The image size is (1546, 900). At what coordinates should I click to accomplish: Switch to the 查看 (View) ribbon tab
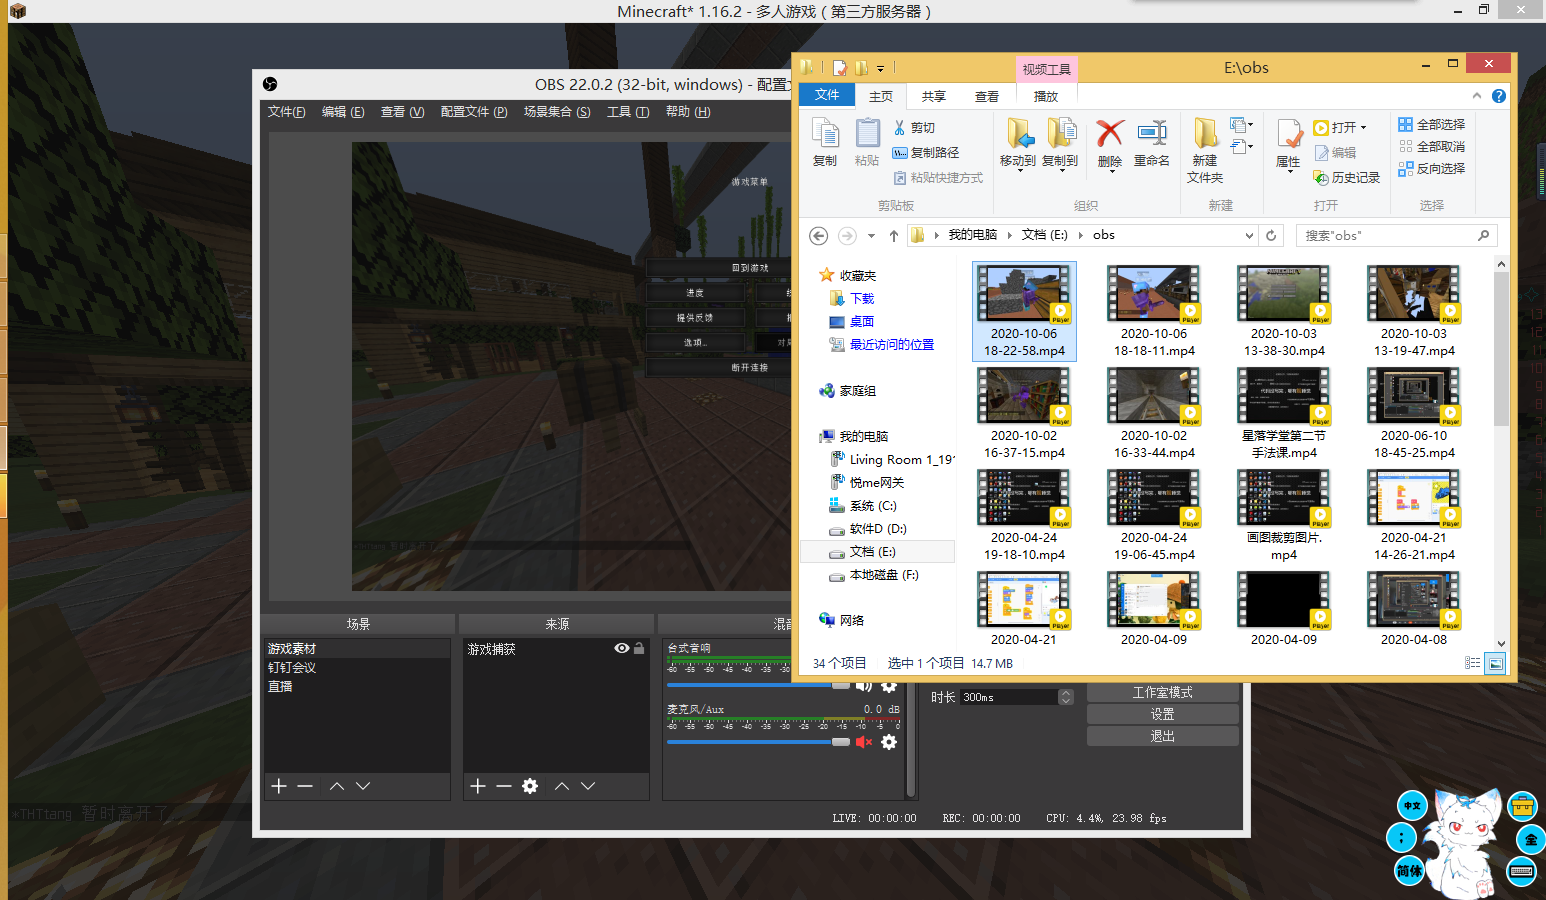pyautogui.click(x=987, y=96)
